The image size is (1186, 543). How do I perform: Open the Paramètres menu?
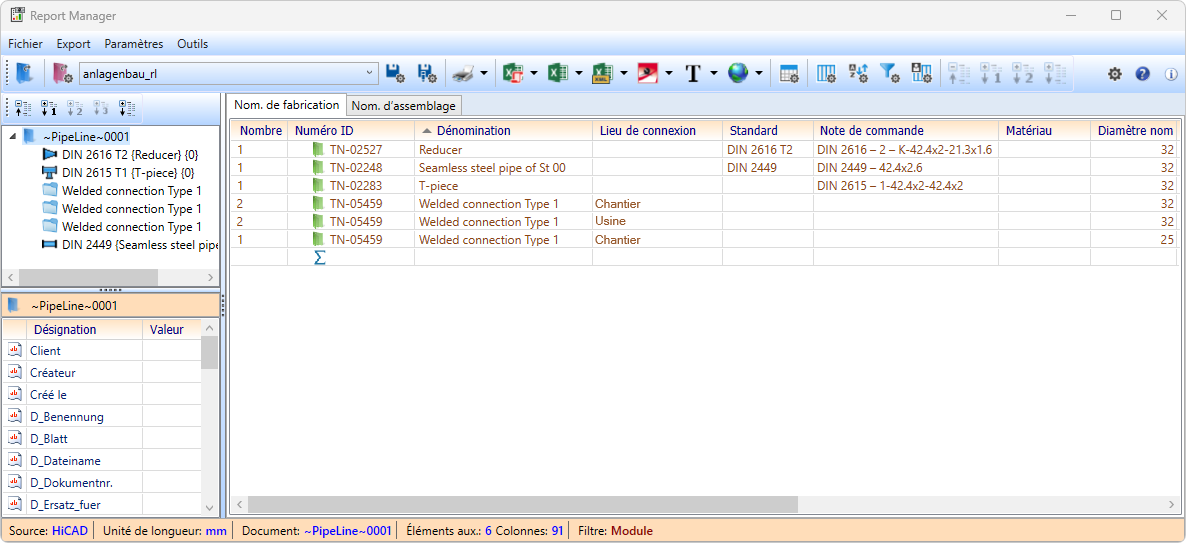click(133, 44)
